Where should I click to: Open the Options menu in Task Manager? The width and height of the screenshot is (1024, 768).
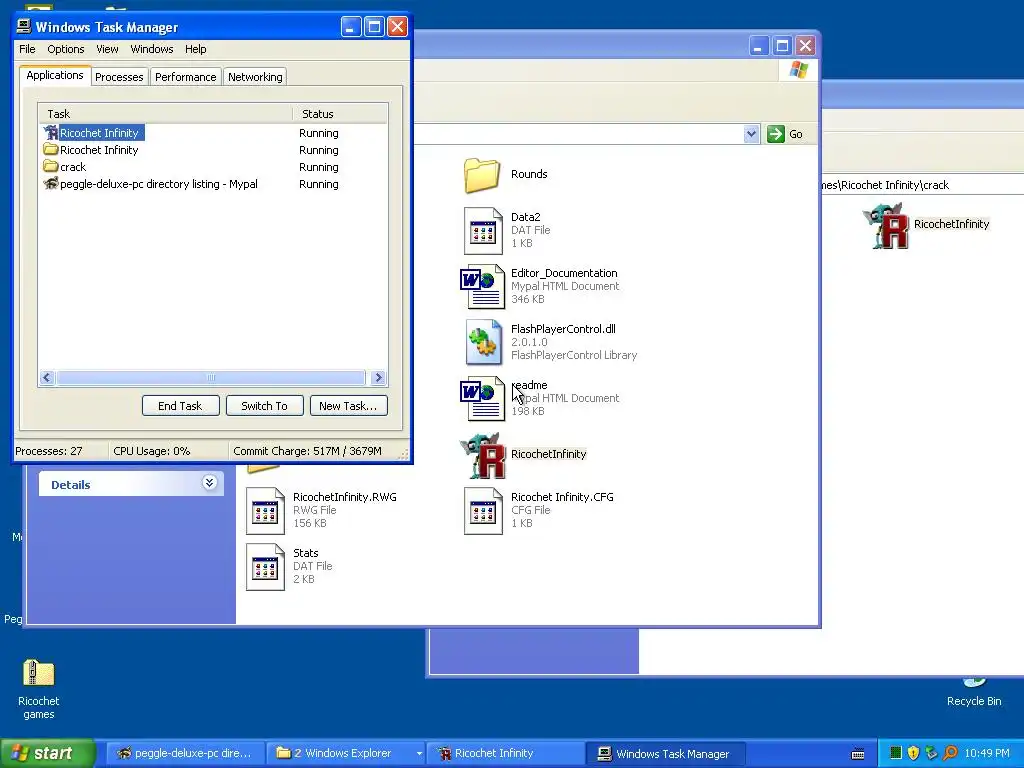pyautogui.click(x=65, y=49)
